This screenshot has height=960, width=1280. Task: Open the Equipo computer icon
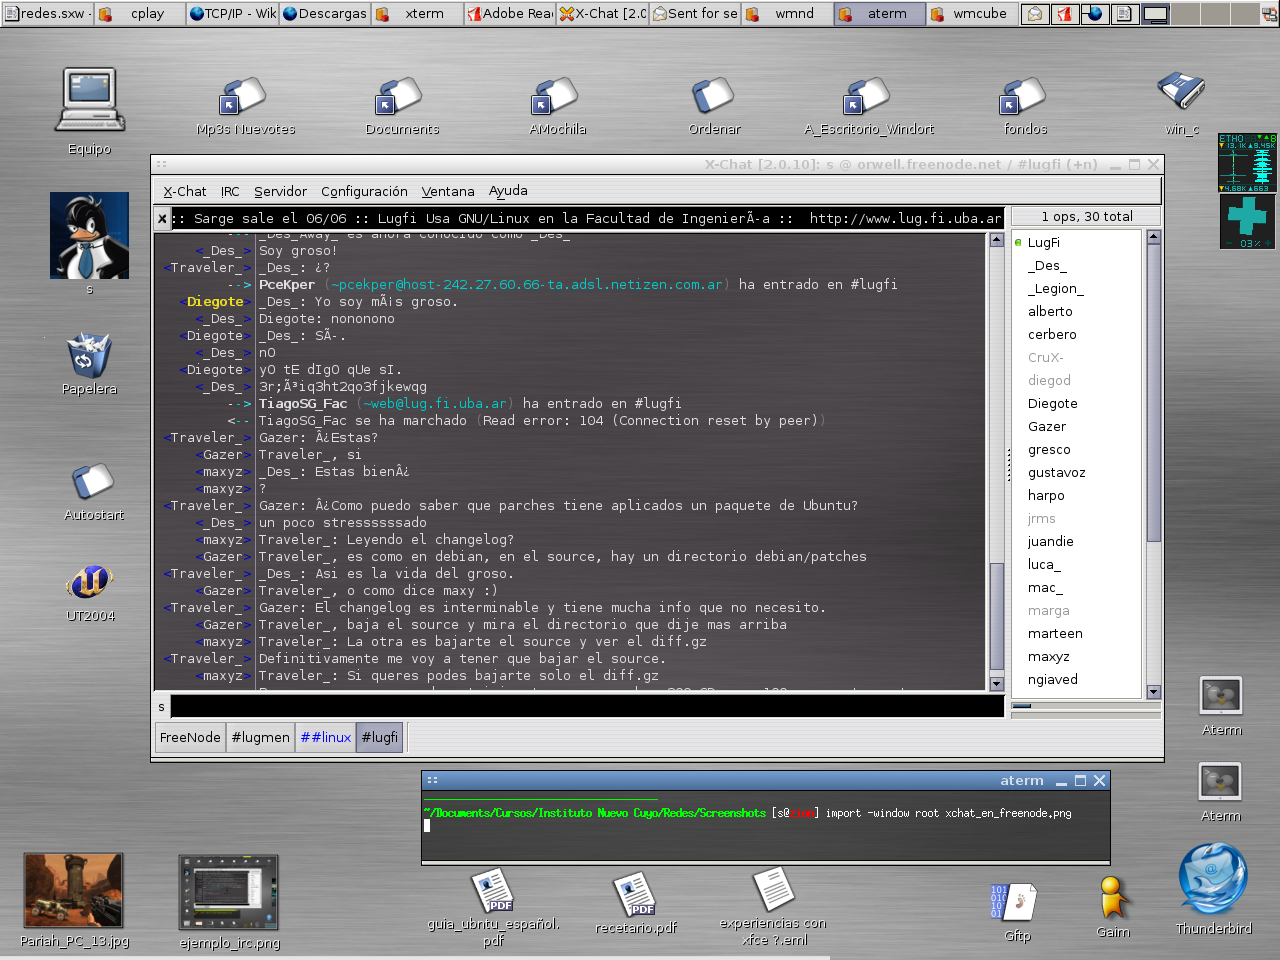click(90, 100)
